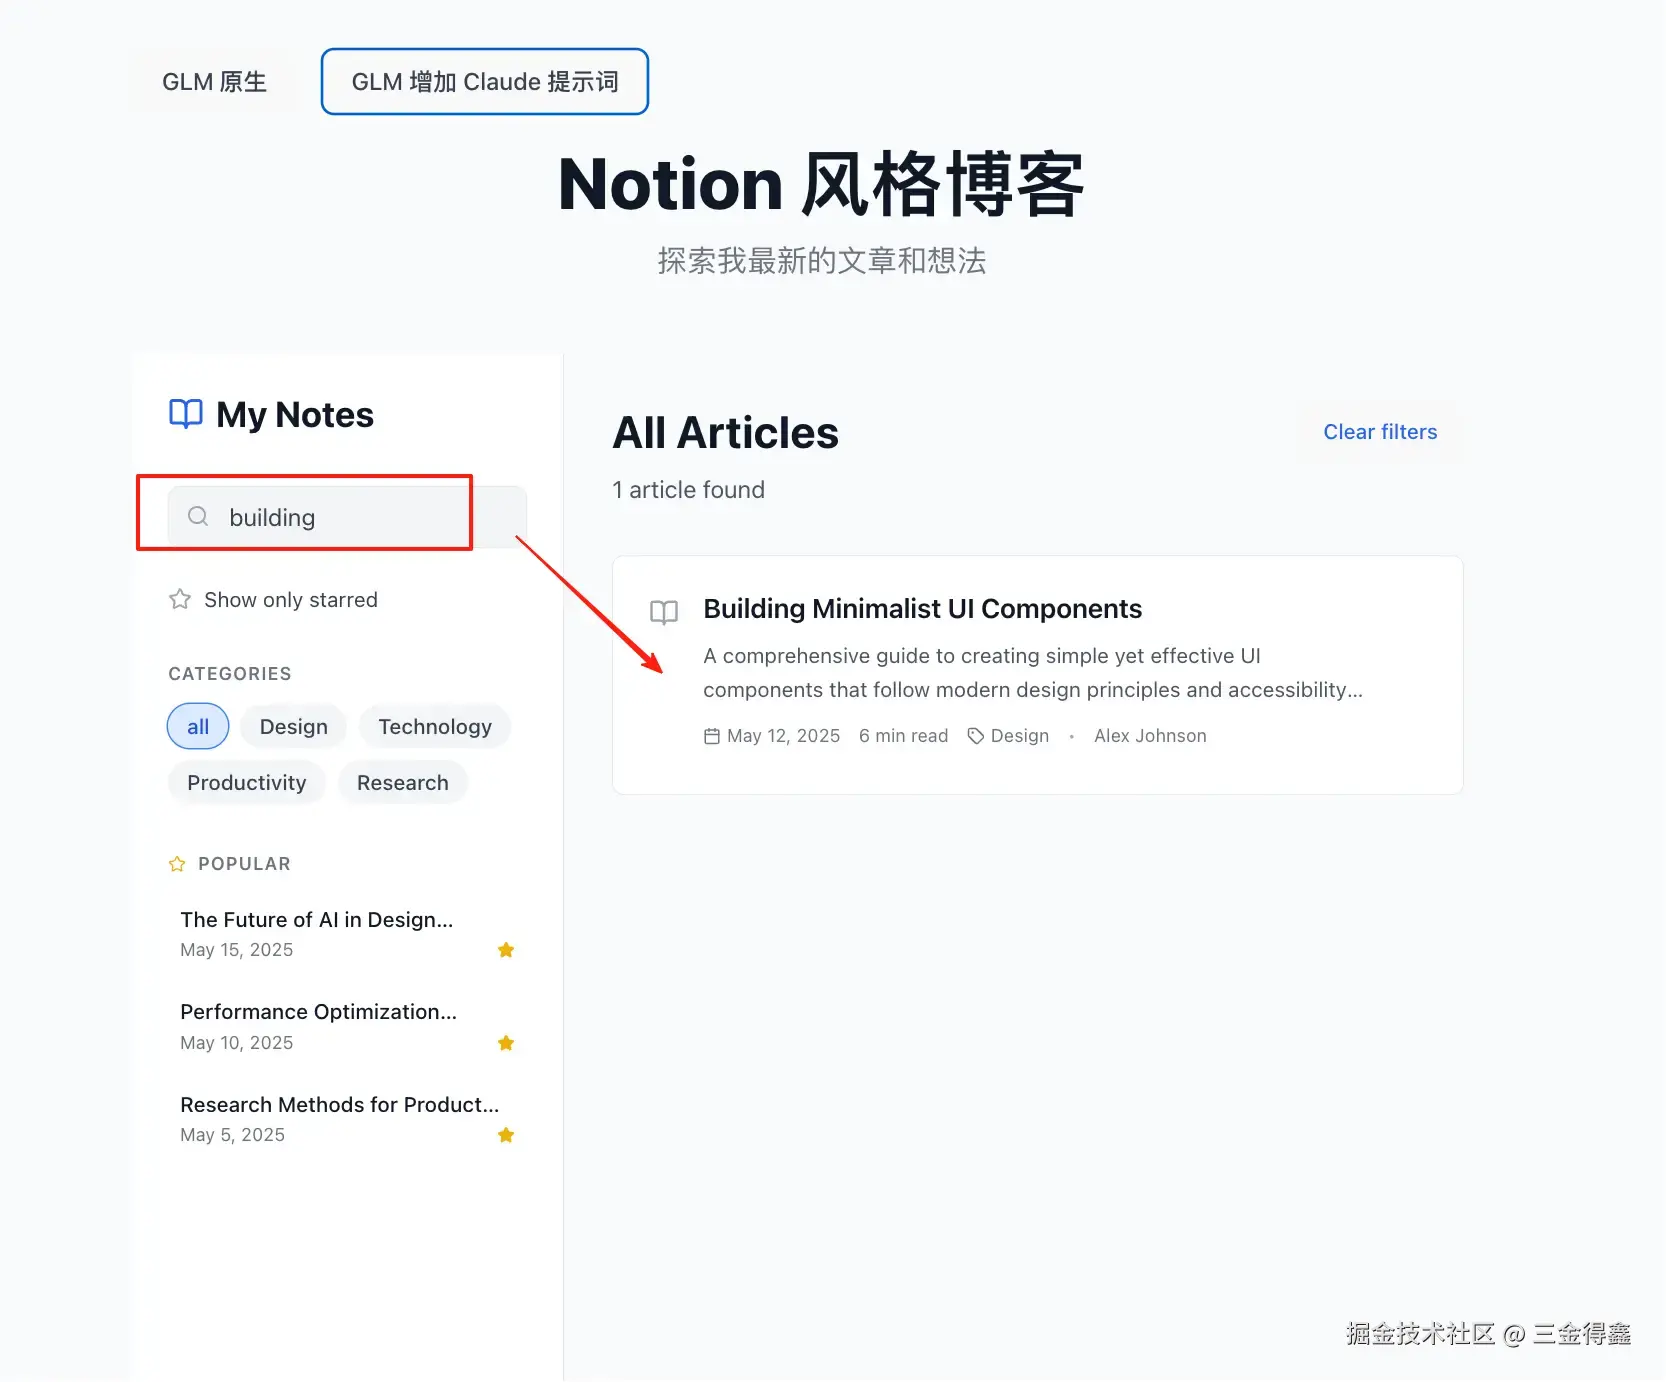Click the All Articles heading
This screenshot has width=1666, height=1382.
pos(726,433)
